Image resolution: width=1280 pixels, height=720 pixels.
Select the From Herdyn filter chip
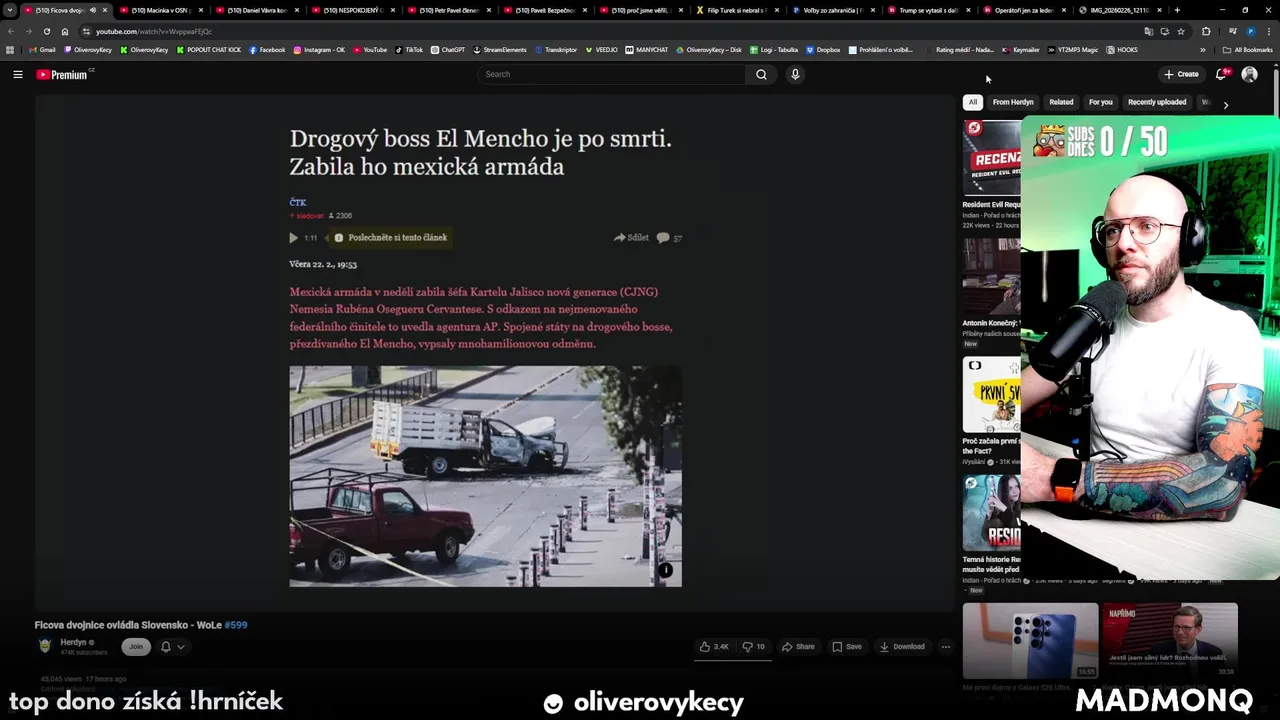1013,102
